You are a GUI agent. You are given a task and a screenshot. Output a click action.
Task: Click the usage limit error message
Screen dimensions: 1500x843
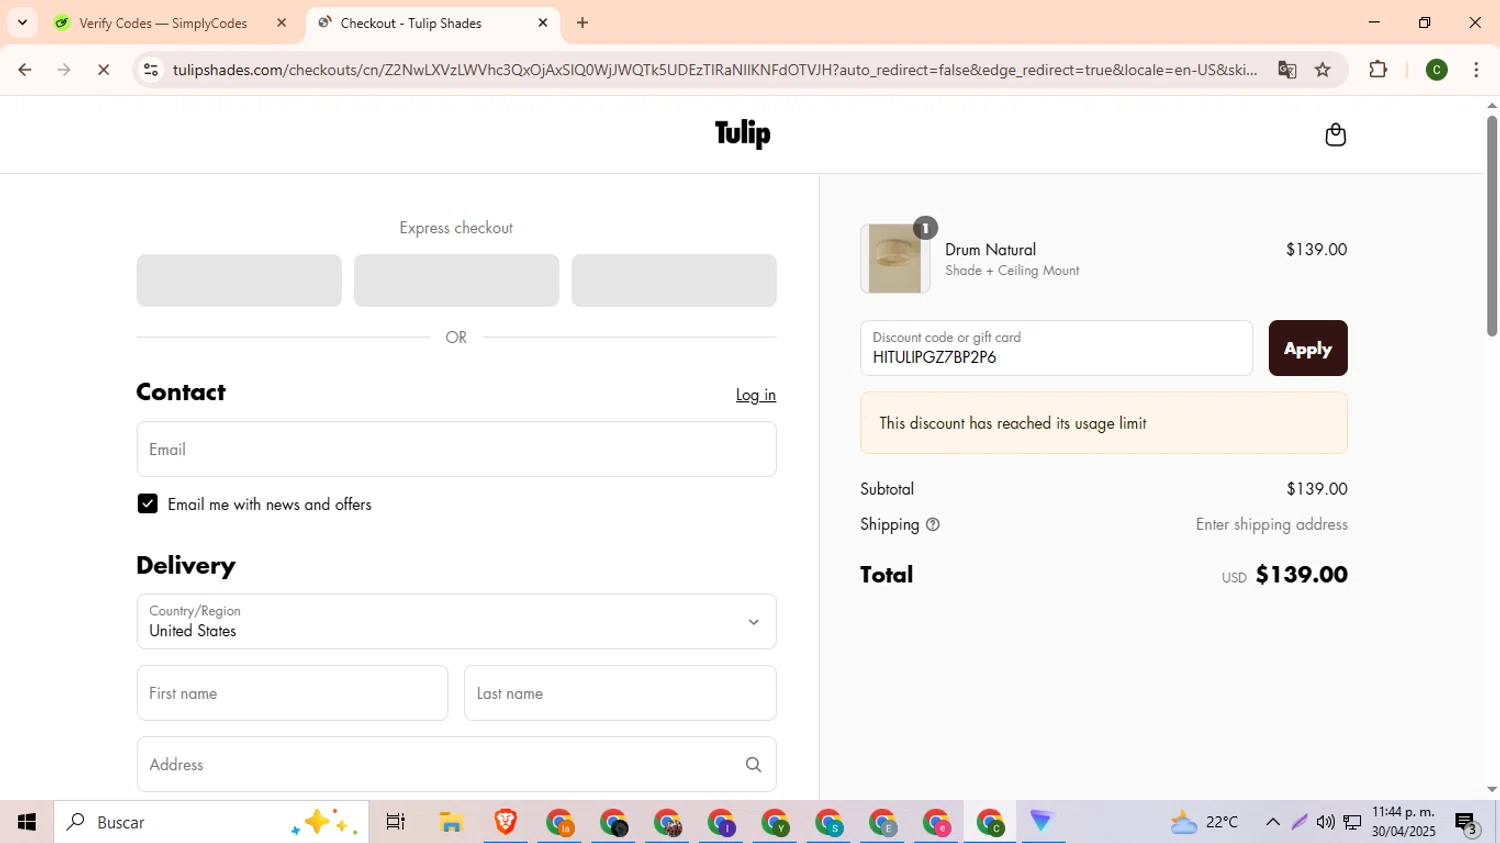tap(1104, 423)
